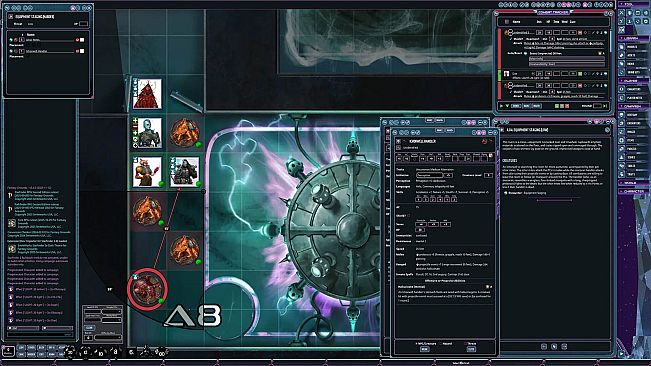Screen dimensions: 651x366
Task: Select the fox character token
Action: [147, 171]
